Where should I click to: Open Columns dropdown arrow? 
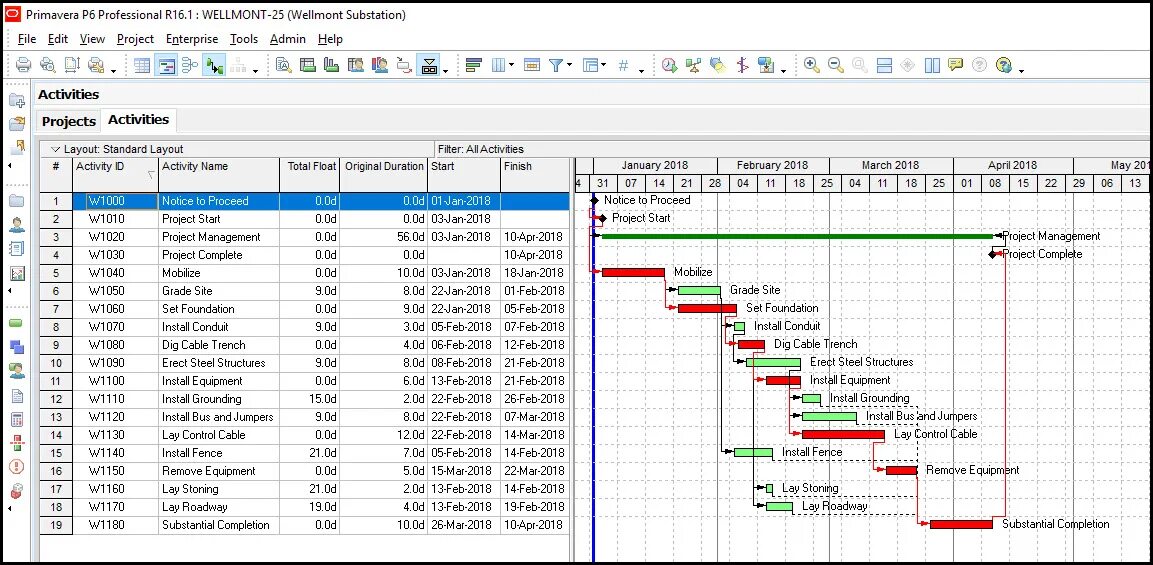(512, 65)
